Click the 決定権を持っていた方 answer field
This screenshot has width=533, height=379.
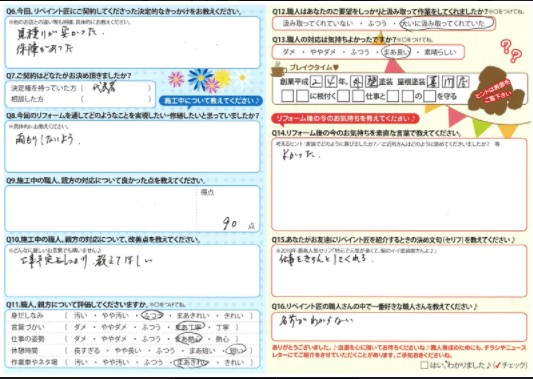(116, 88)
